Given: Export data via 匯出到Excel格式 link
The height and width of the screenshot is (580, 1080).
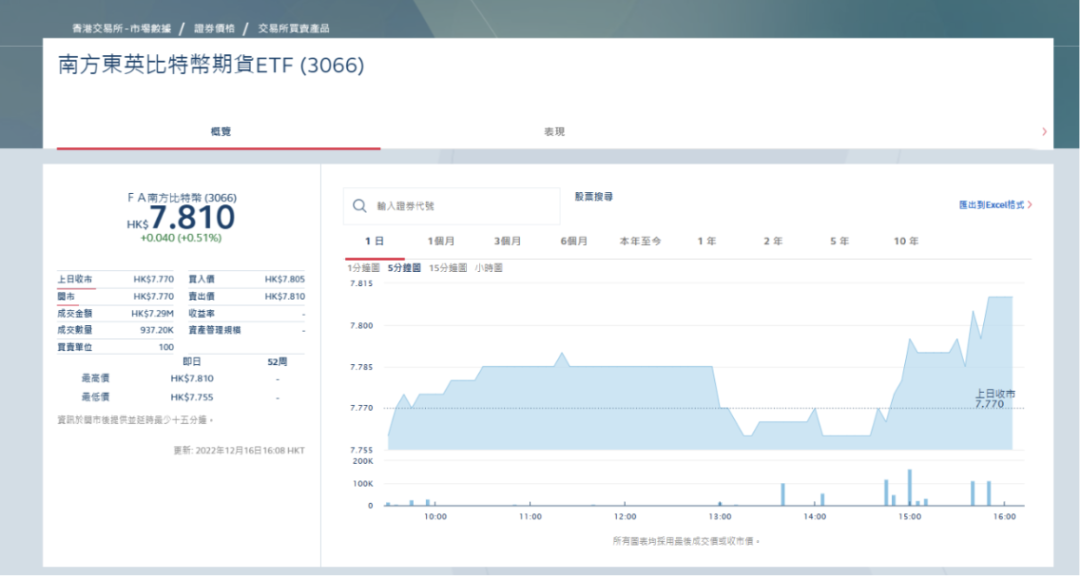Looking at the screenshot, I should [x=995, y=205].
